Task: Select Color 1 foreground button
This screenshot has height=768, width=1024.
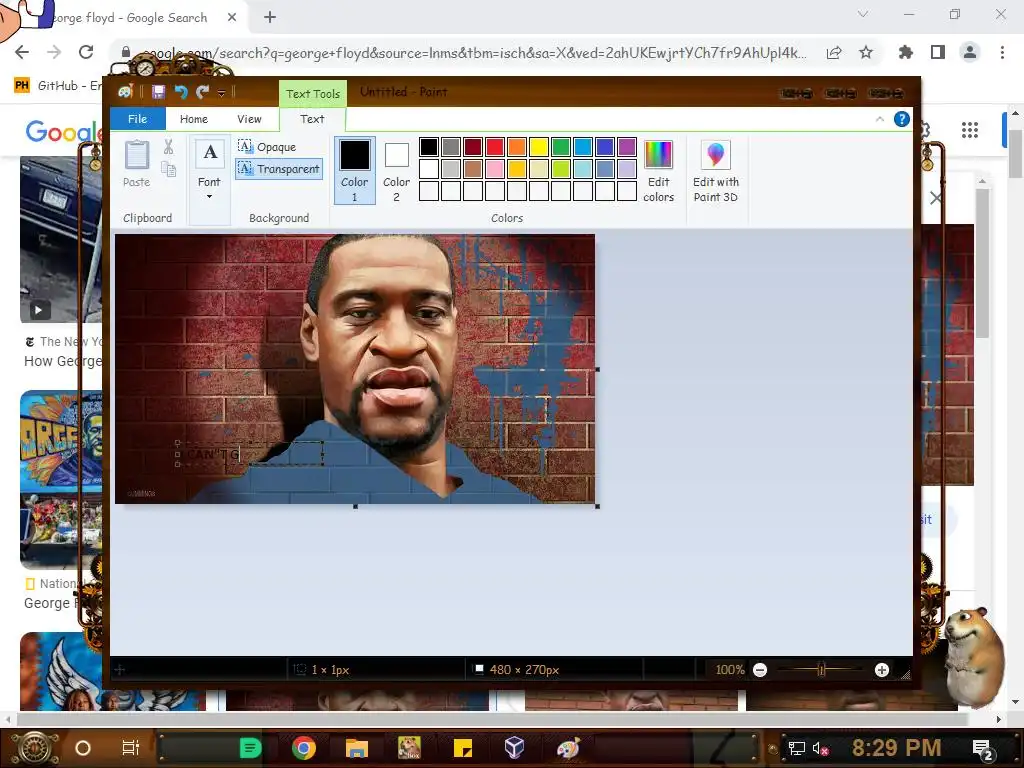Action: tap(355, 170)
